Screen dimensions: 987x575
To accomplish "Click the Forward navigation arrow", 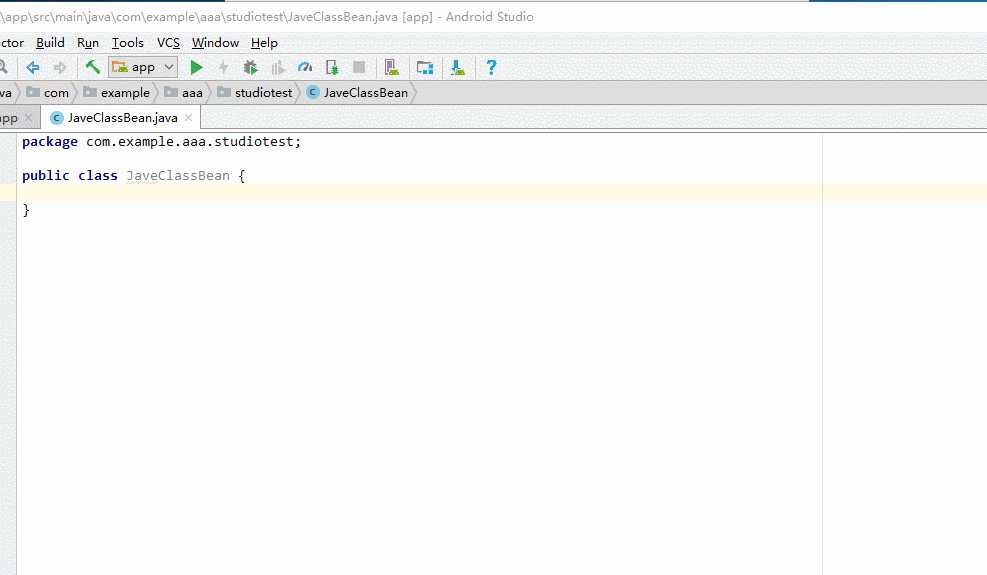I will pyautogui.click(x=60, y=67).
